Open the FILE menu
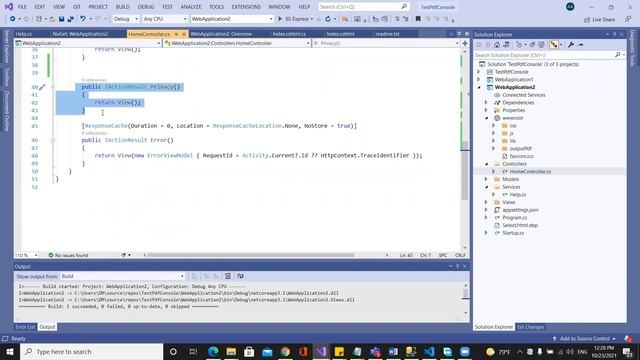 [x=22, y=7]
